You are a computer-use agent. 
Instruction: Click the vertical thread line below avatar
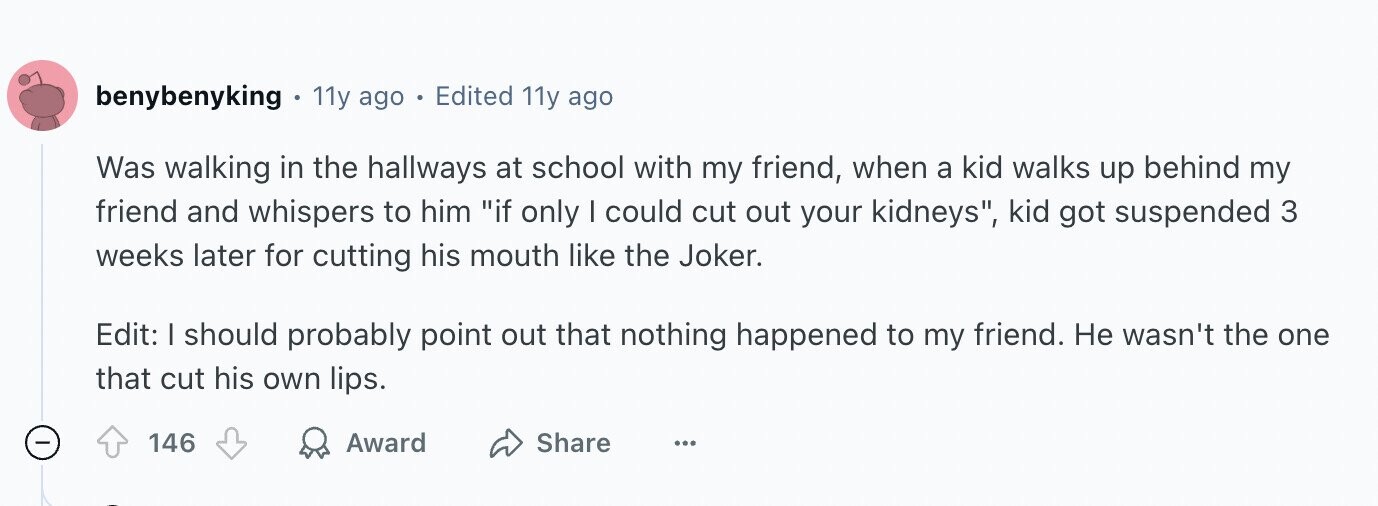click(x=42, y=280)
